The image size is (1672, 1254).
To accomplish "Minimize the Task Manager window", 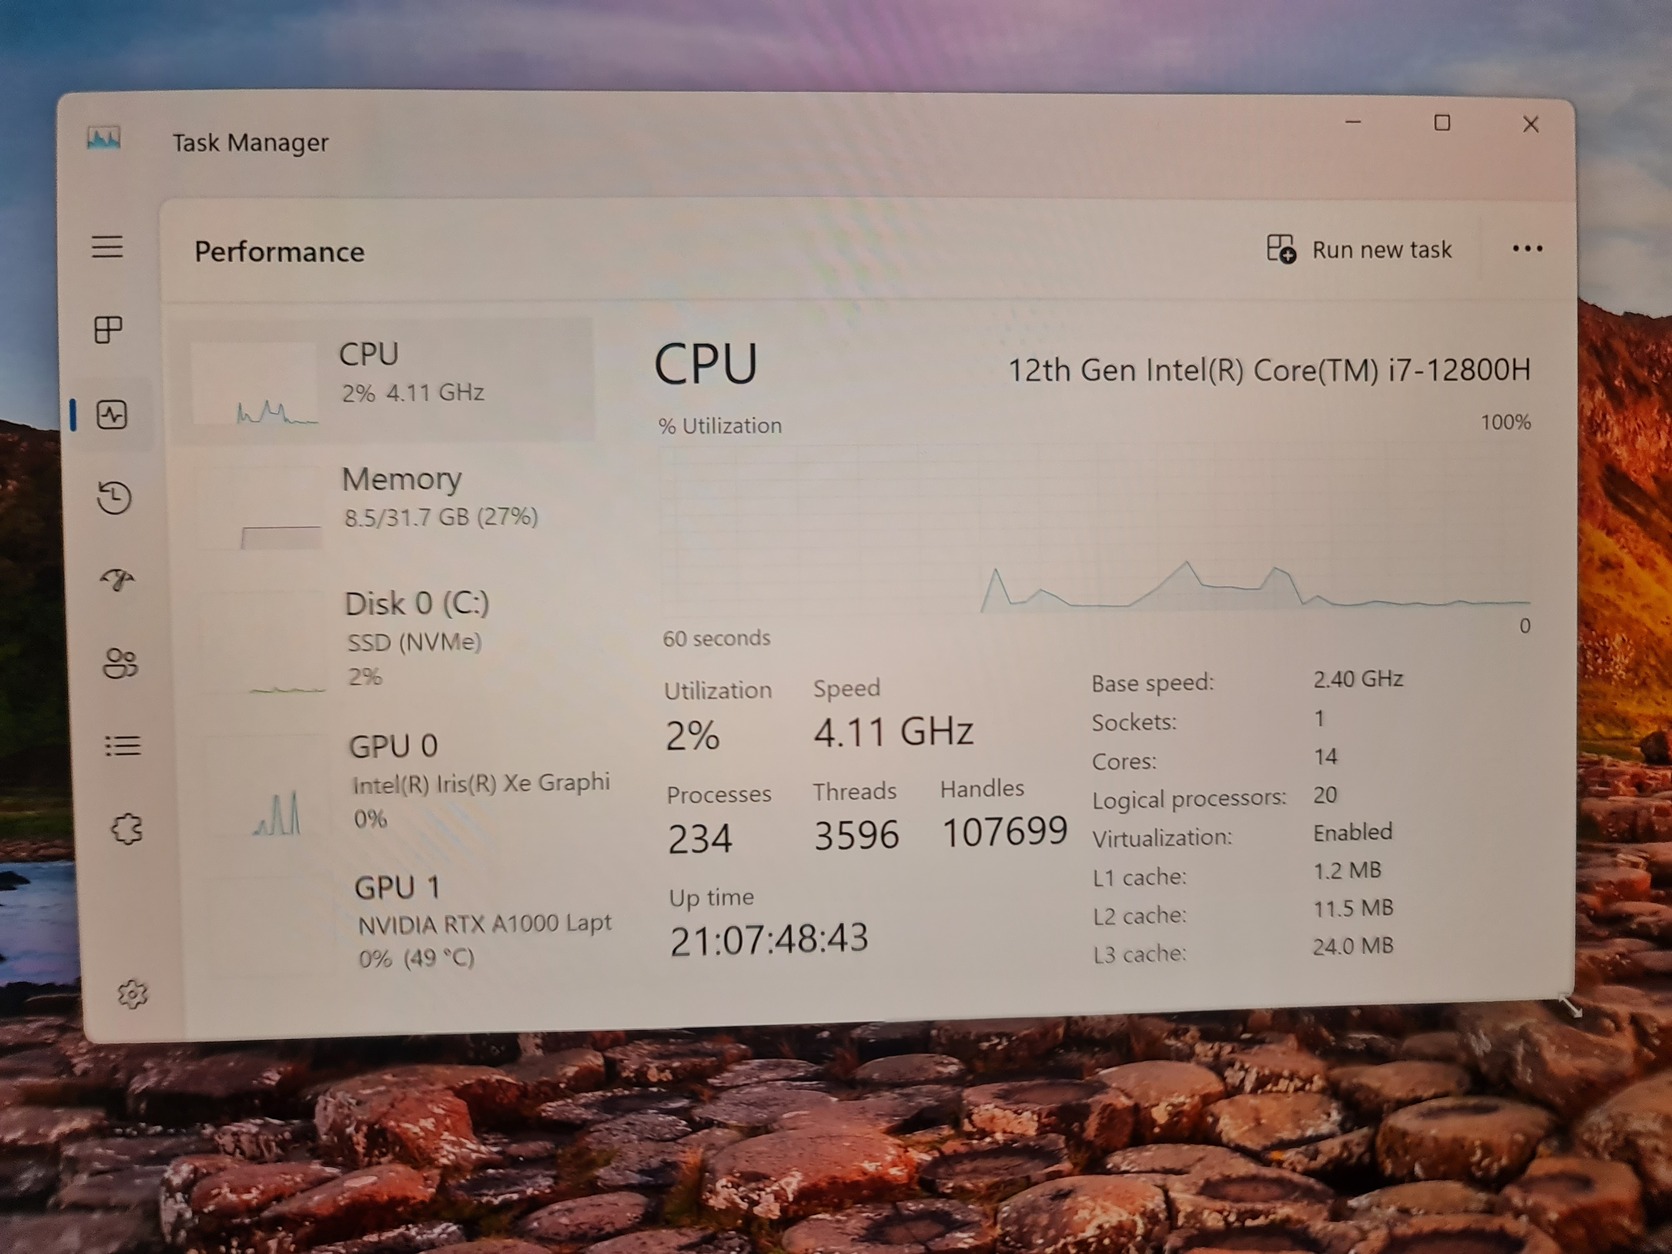I will [x=1353, y=122].
